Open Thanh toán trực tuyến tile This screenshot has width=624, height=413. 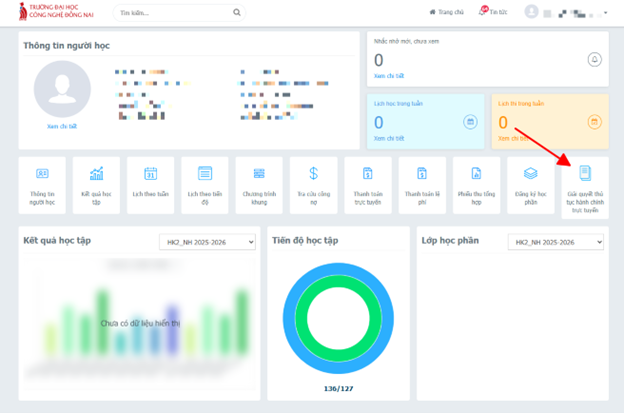tap(368, 185)
